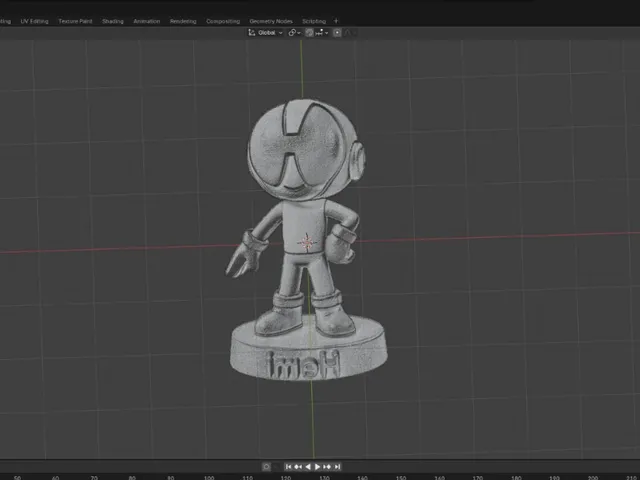Open the Compositing workspace tab
This screenshot has width=640, height=480.
(x=223, y=21)
